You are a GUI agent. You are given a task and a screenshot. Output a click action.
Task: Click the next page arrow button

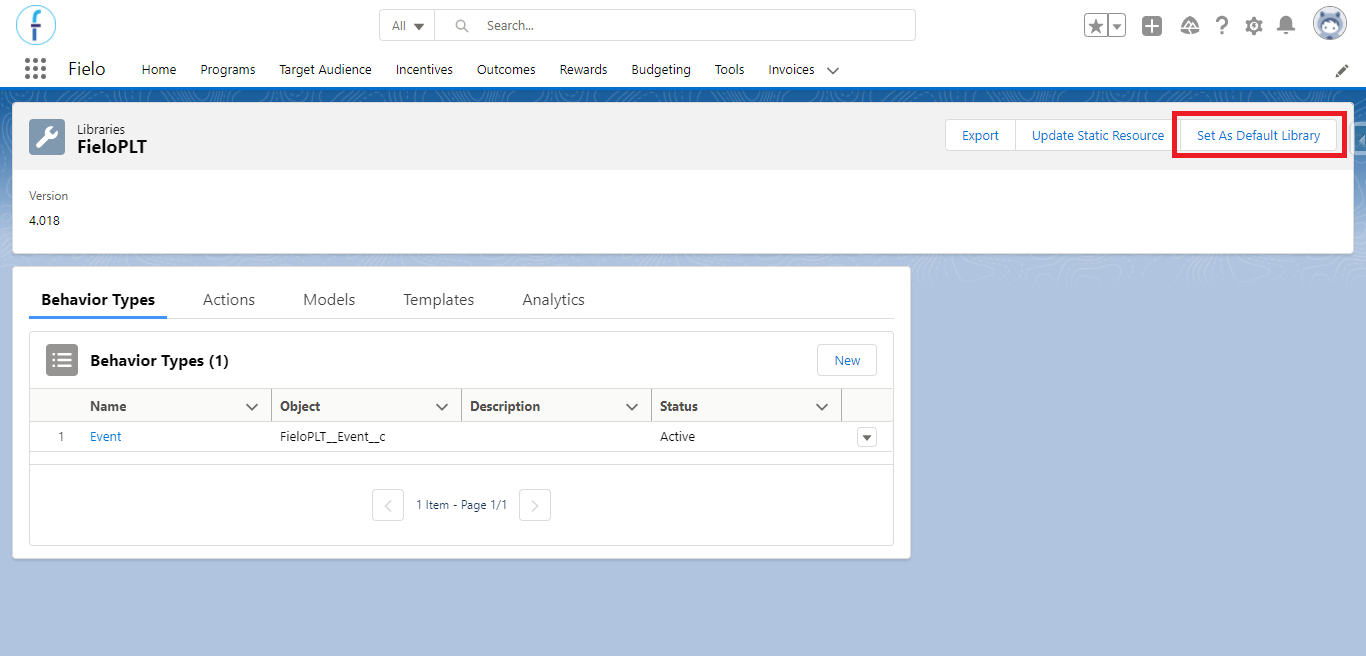tap(535, 505)
